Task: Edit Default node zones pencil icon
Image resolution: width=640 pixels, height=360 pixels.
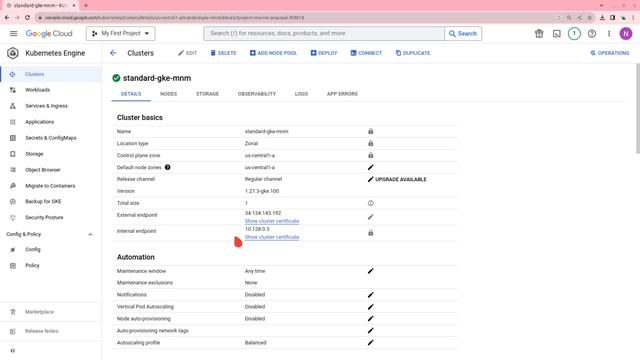Action: 371,167
